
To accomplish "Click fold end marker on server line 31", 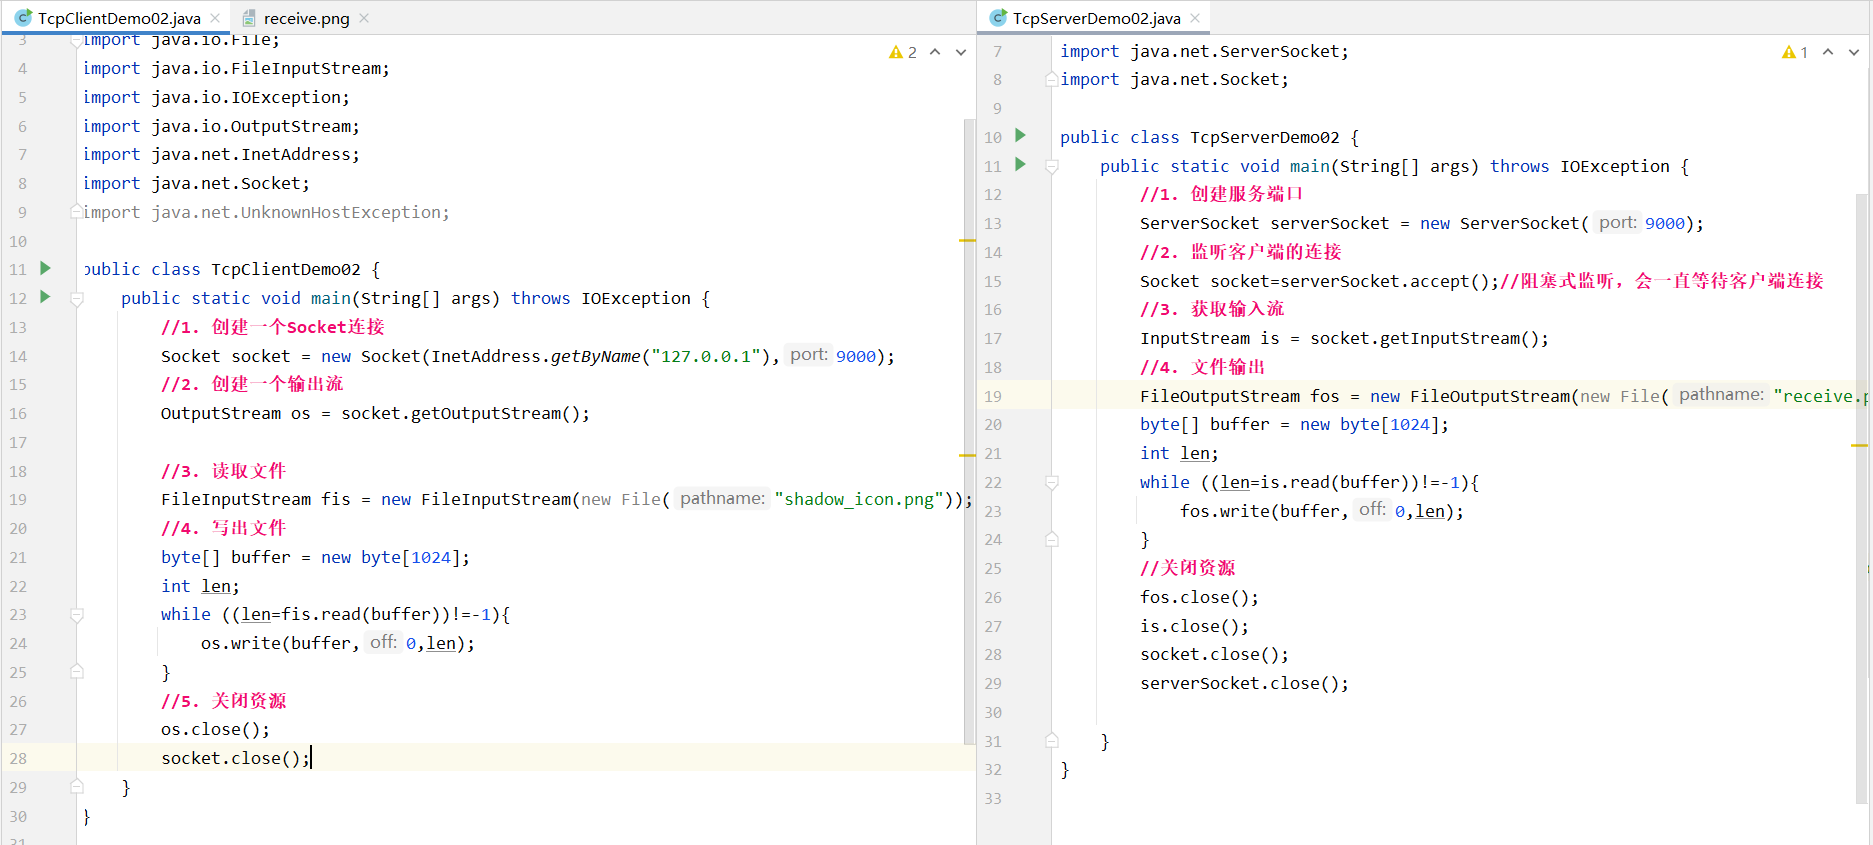I will [1052, 741].
